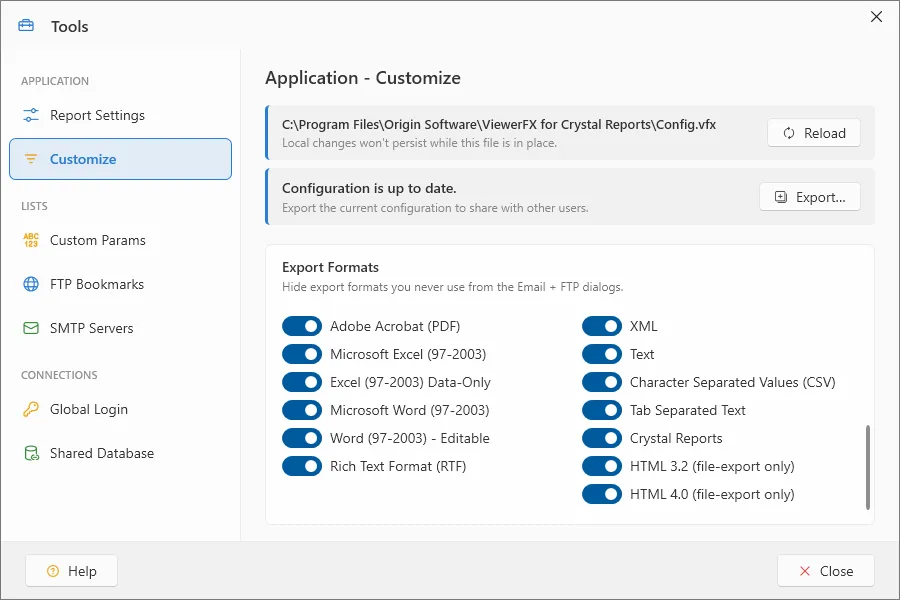Click the Application - Customize title

click(363, 78)
